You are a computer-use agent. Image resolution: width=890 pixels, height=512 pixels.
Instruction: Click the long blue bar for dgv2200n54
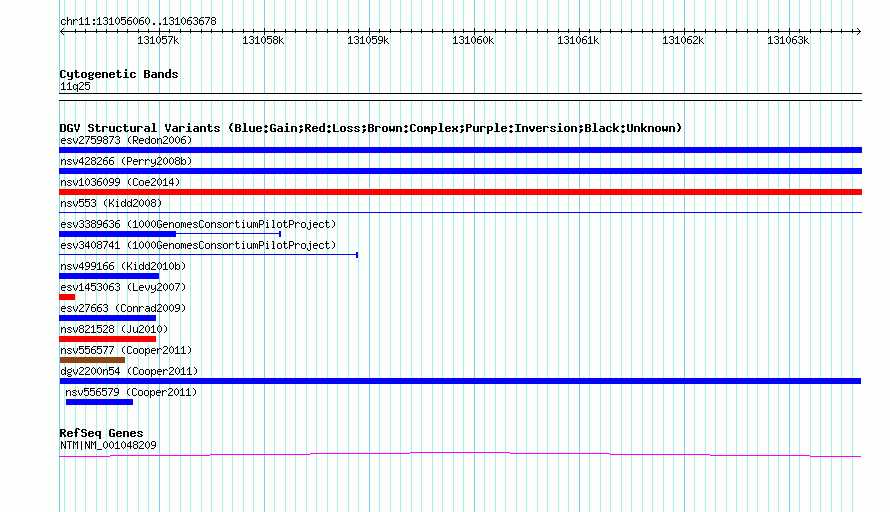coord(460,381)
